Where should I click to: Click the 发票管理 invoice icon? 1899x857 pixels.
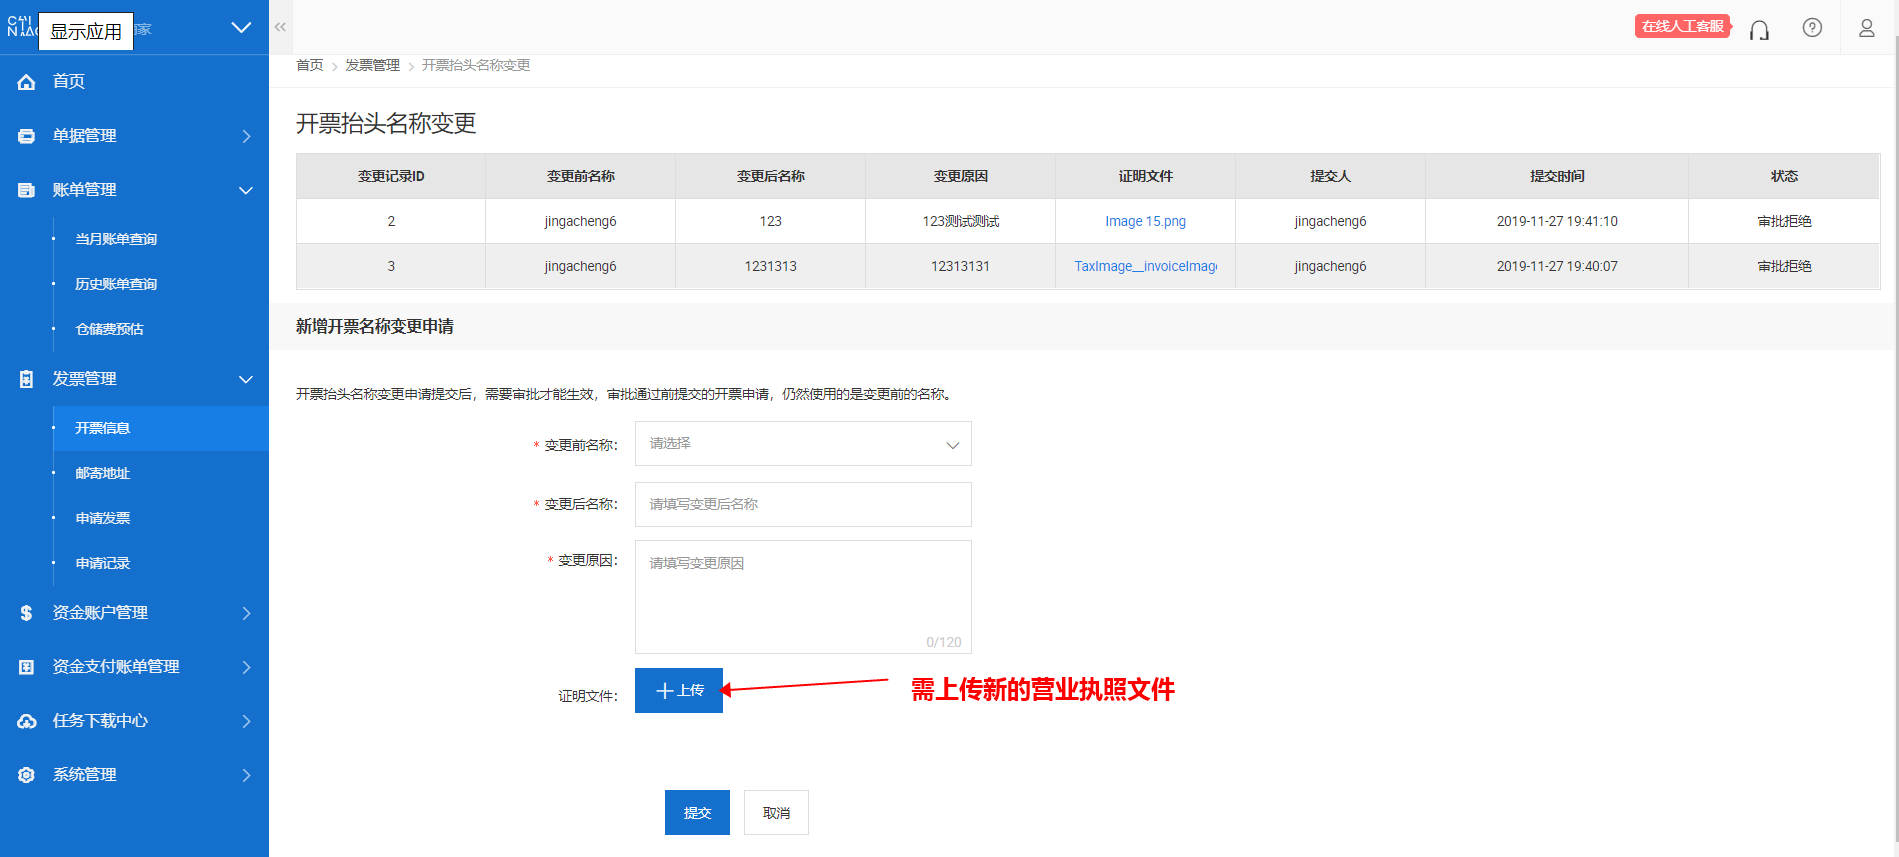27,379
